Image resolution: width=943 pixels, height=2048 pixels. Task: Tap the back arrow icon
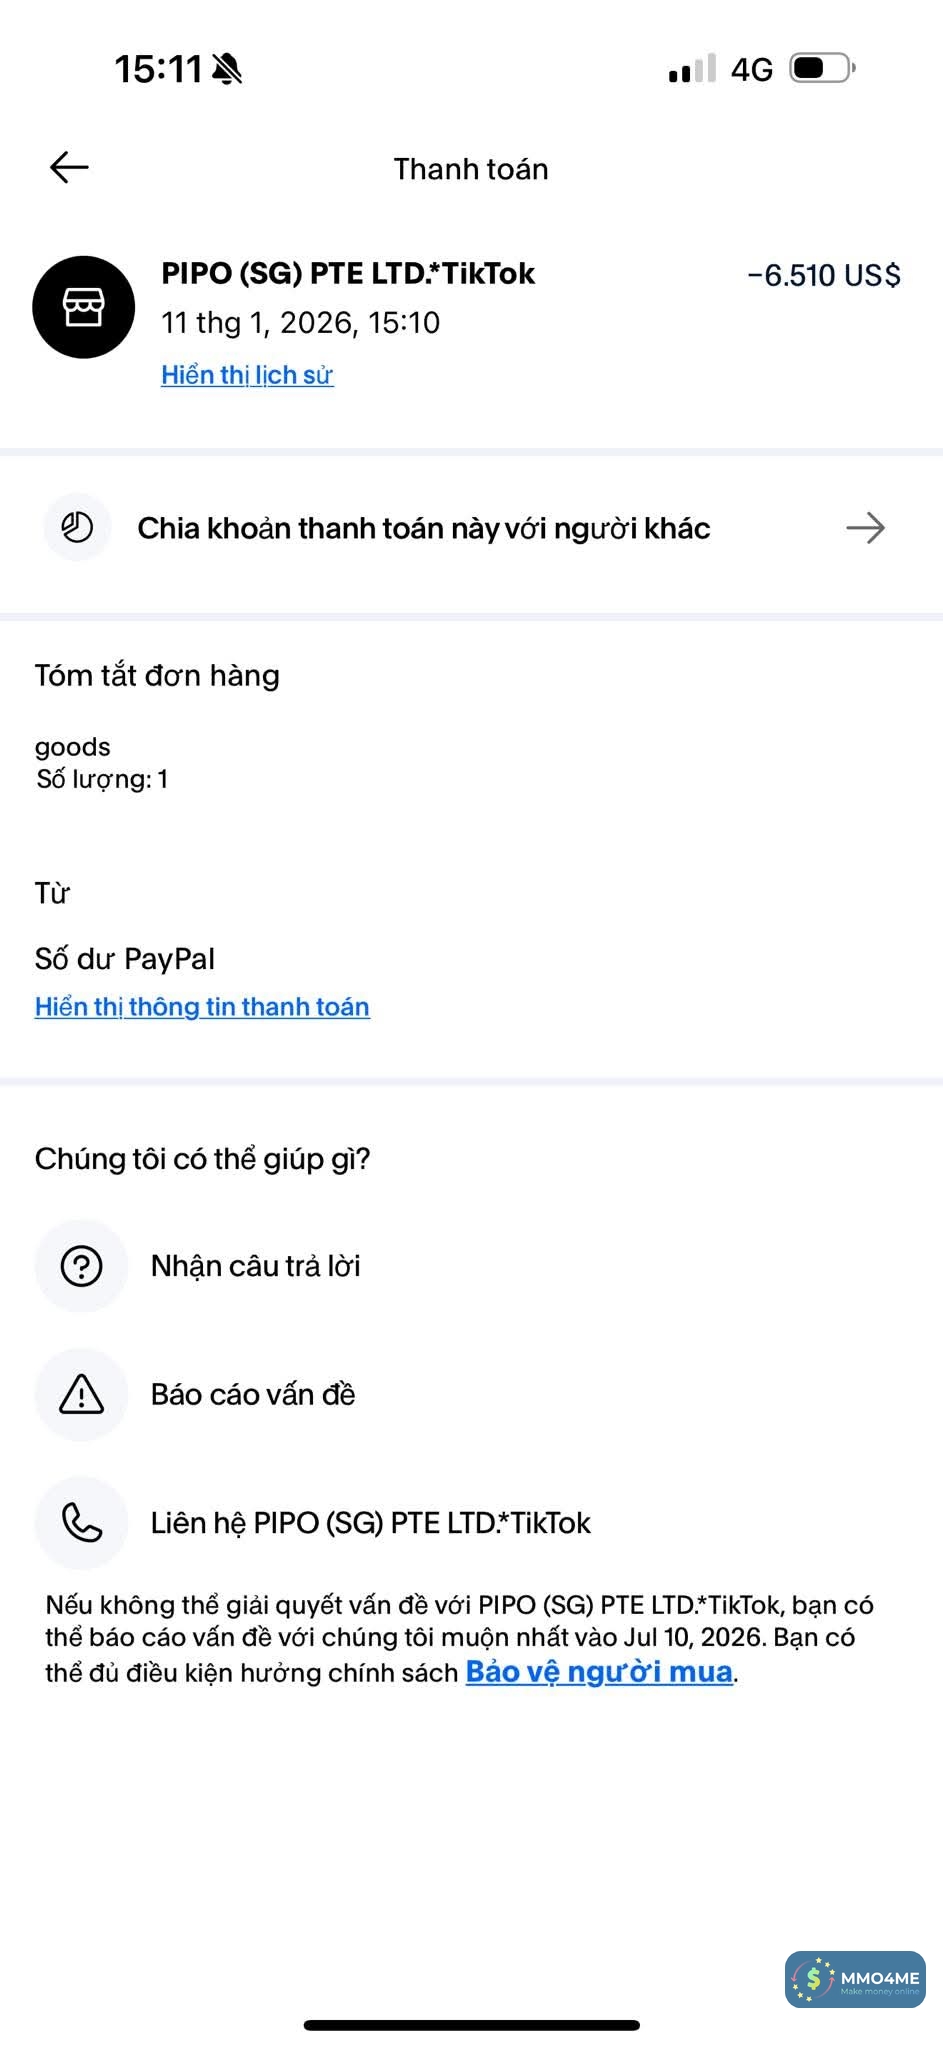[x=69, y=167]
